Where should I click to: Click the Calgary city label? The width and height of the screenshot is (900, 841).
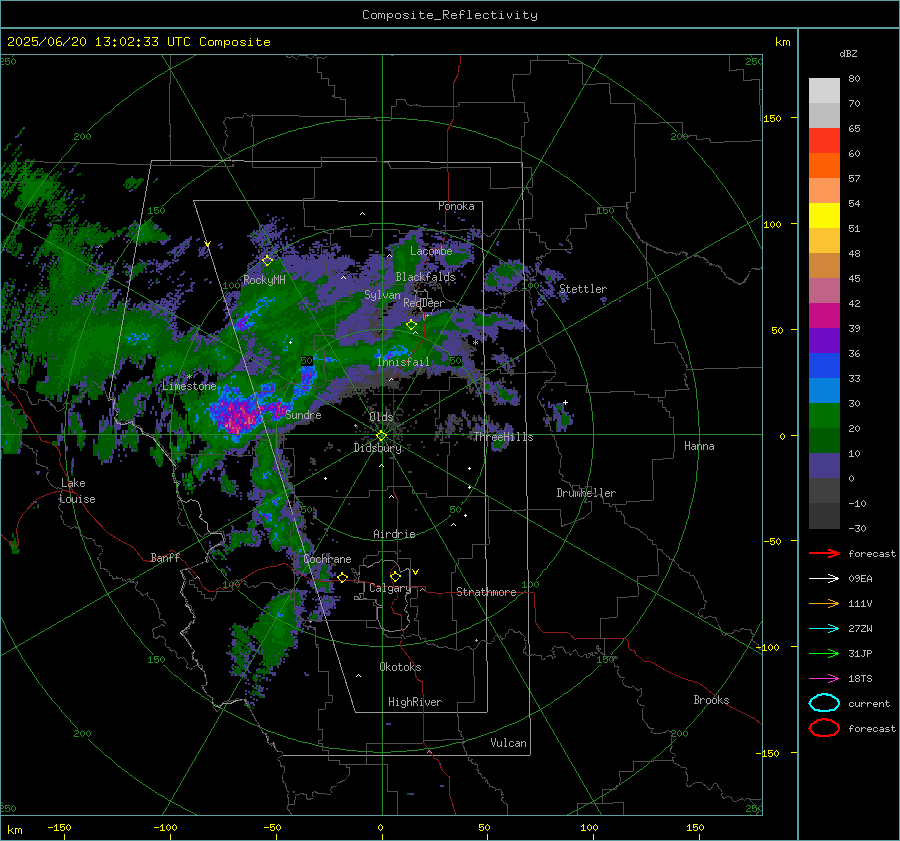point(390,588)
